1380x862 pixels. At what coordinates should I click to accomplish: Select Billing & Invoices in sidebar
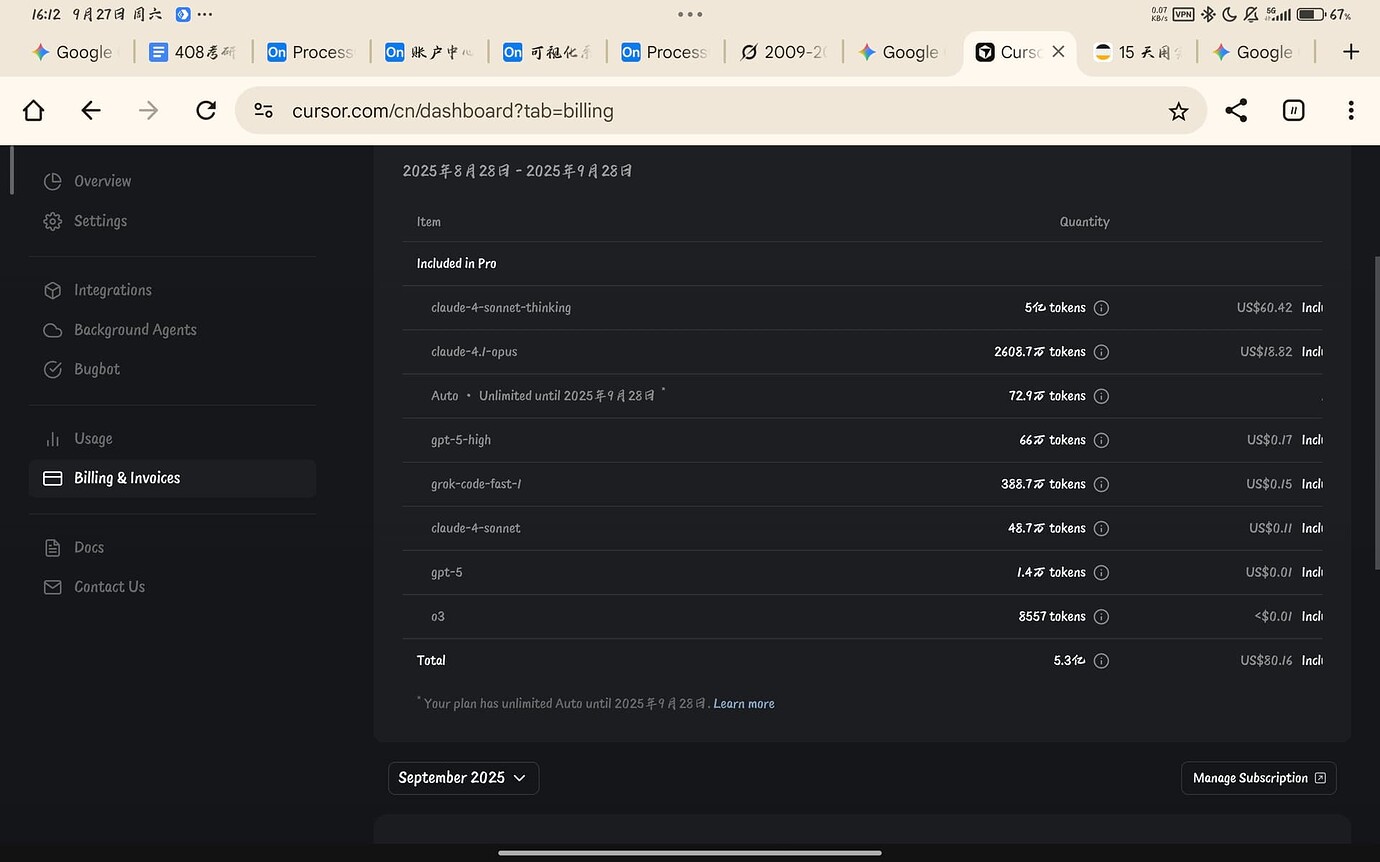(172, 478)
